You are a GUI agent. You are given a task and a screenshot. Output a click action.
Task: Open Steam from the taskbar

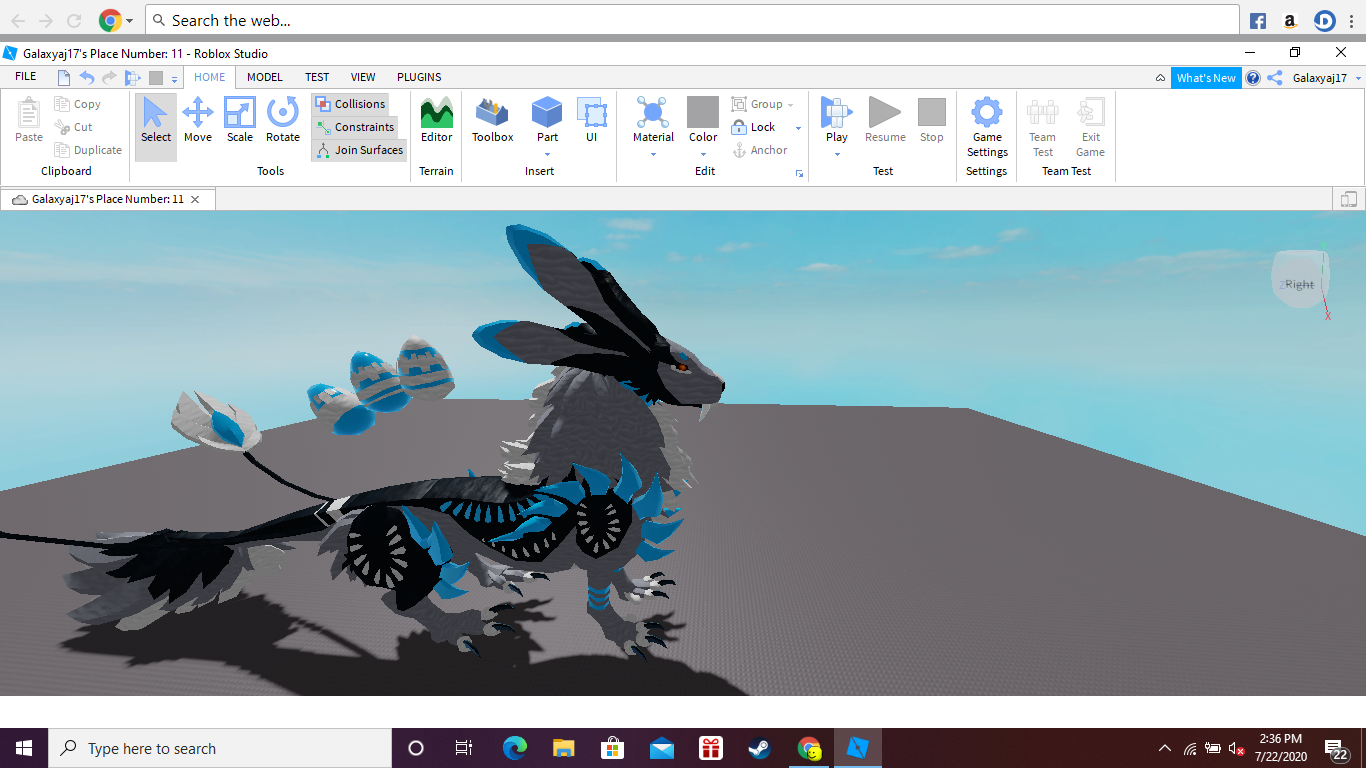(760, 748)
